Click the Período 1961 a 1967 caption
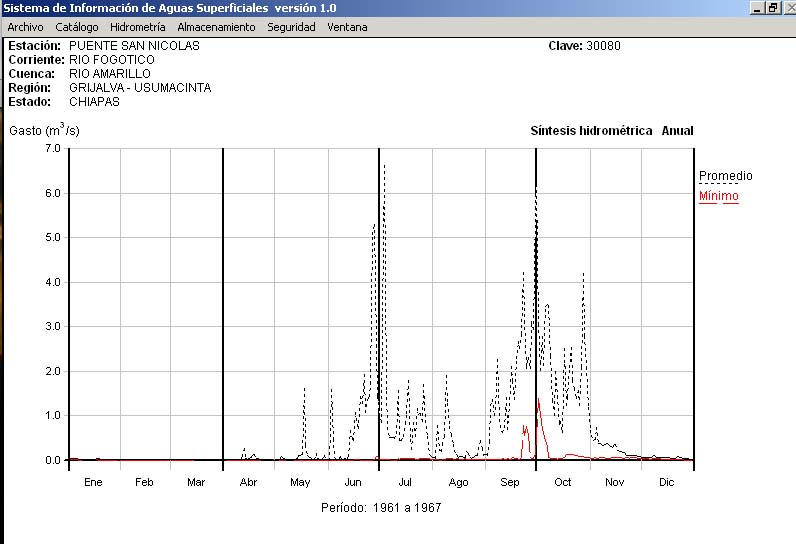796x544 pixels. 381,508
